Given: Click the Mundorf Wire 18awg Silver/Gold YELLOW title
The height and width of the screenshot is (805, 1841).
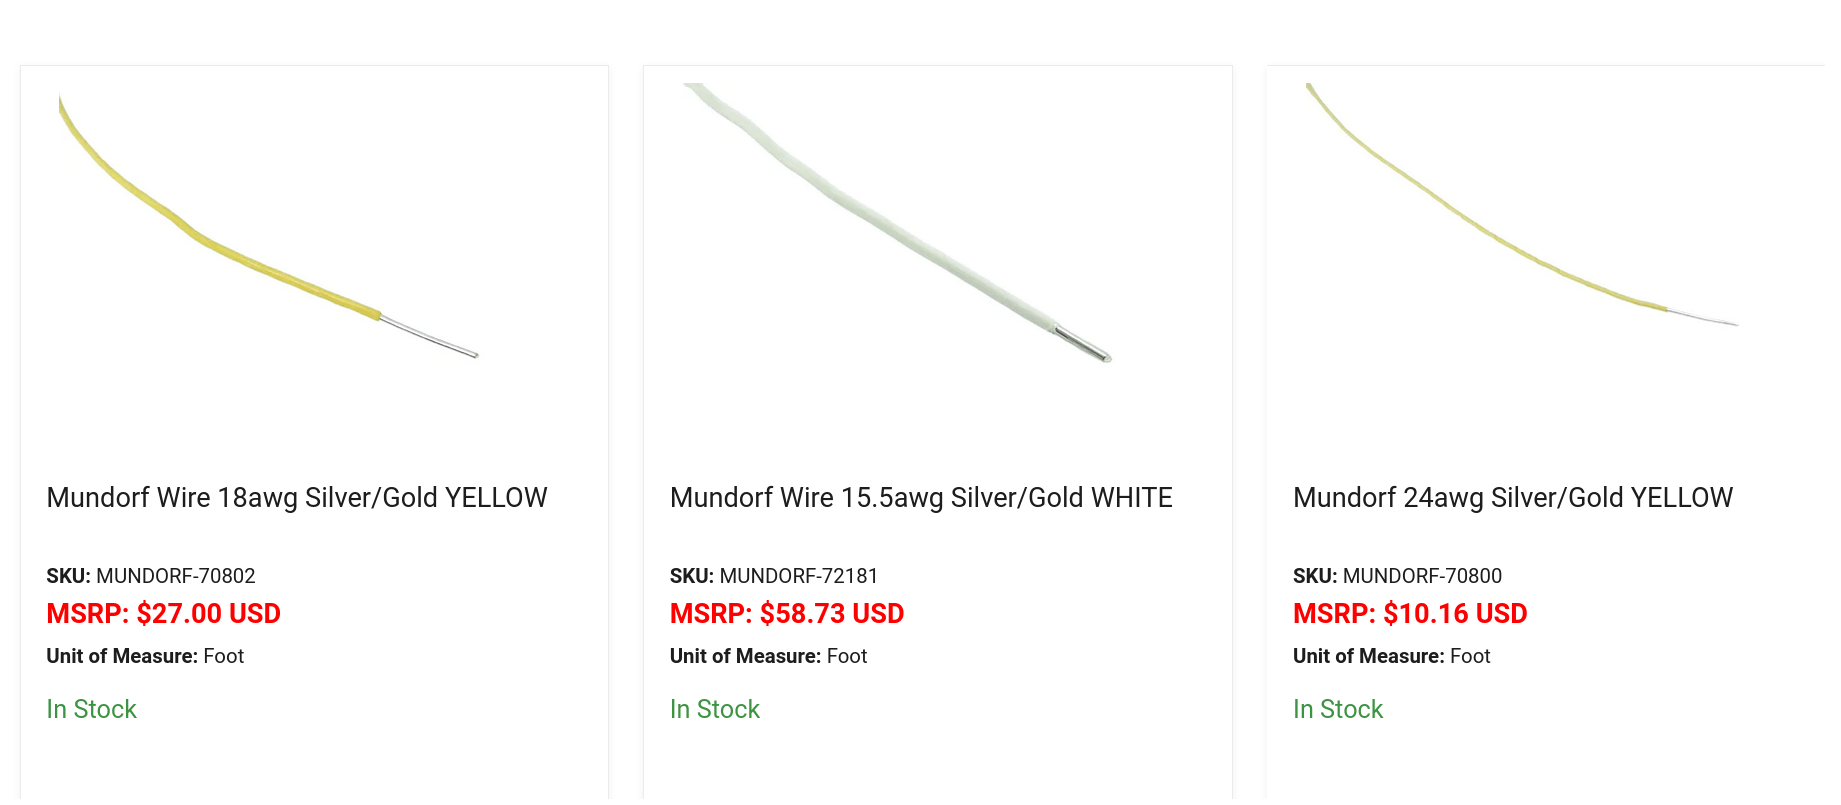Looking at the screenshot, I should 297,498.
